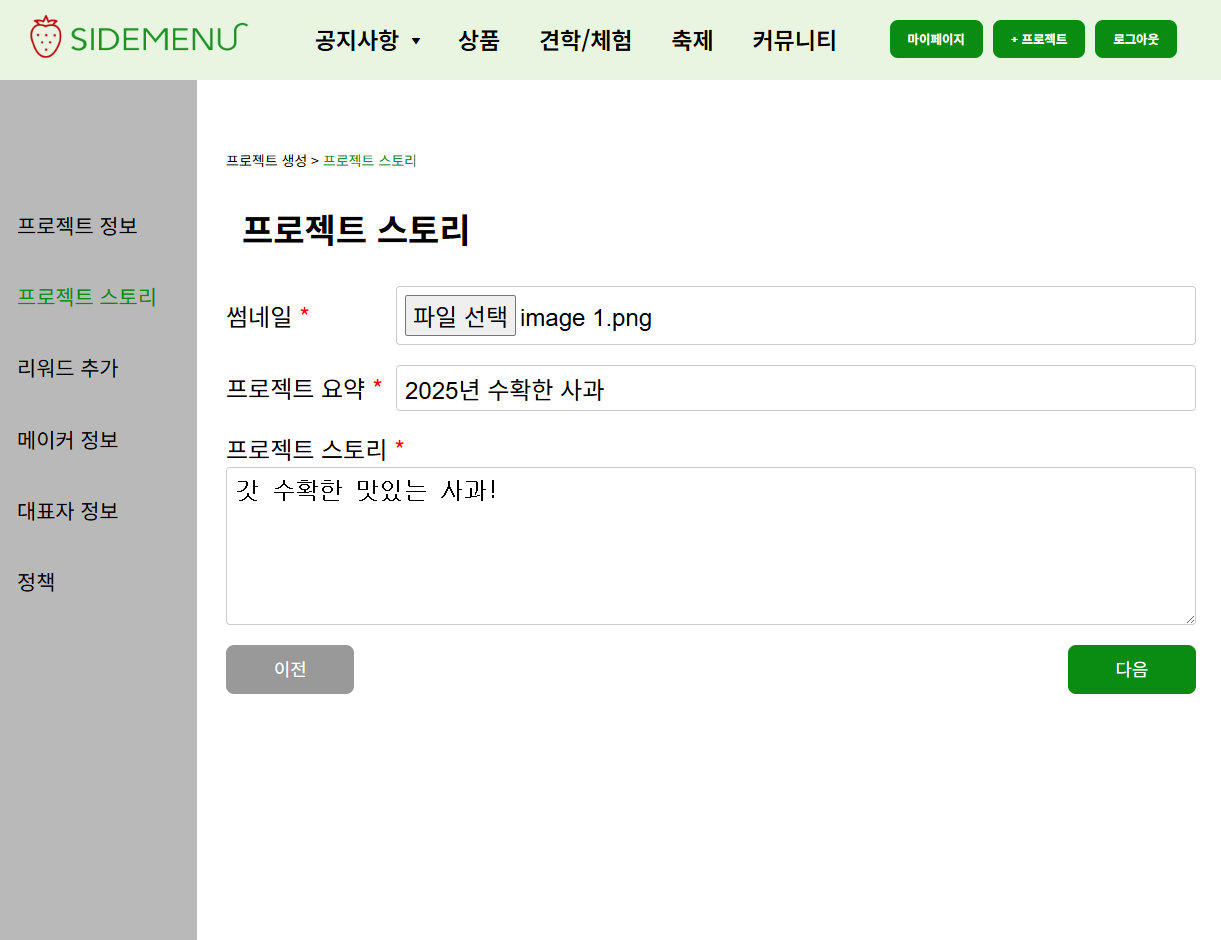Viewport: 1221px width, 940px height.
Task: Click 파일 선택 to change the thumbnail
Action: (460, 315)
